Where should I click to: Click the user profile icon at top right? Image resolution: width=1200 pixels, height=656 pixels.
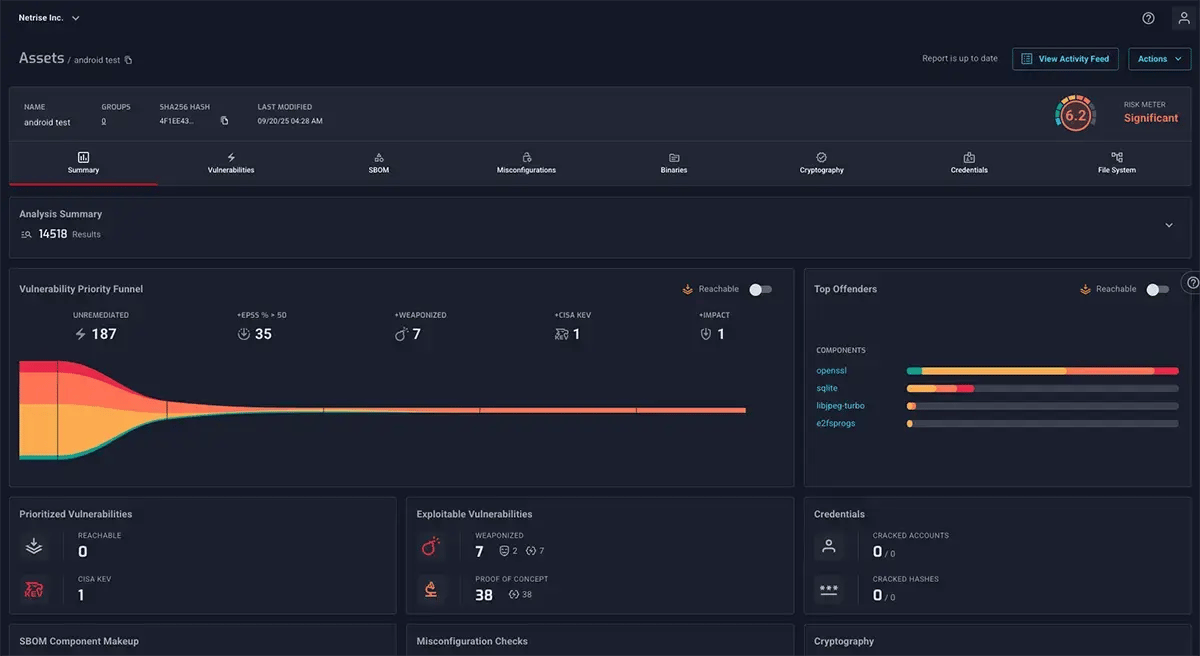(1183, 17)
